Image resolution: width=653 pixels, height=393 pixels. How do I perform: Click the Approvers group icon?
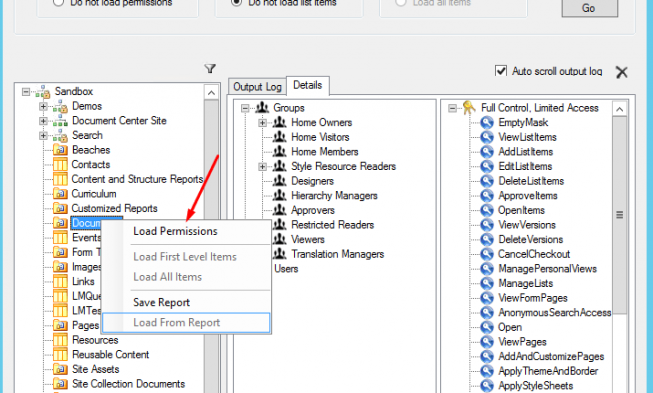pyautogui.click(x=279, y=210)
